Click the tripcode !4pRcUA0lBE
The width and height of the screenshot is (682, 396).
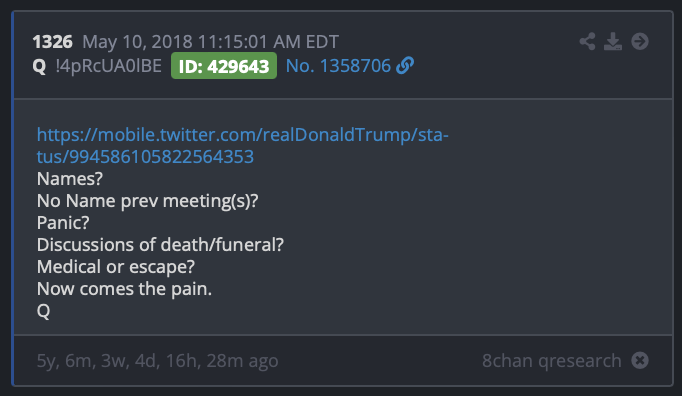(x=109, y=66)
